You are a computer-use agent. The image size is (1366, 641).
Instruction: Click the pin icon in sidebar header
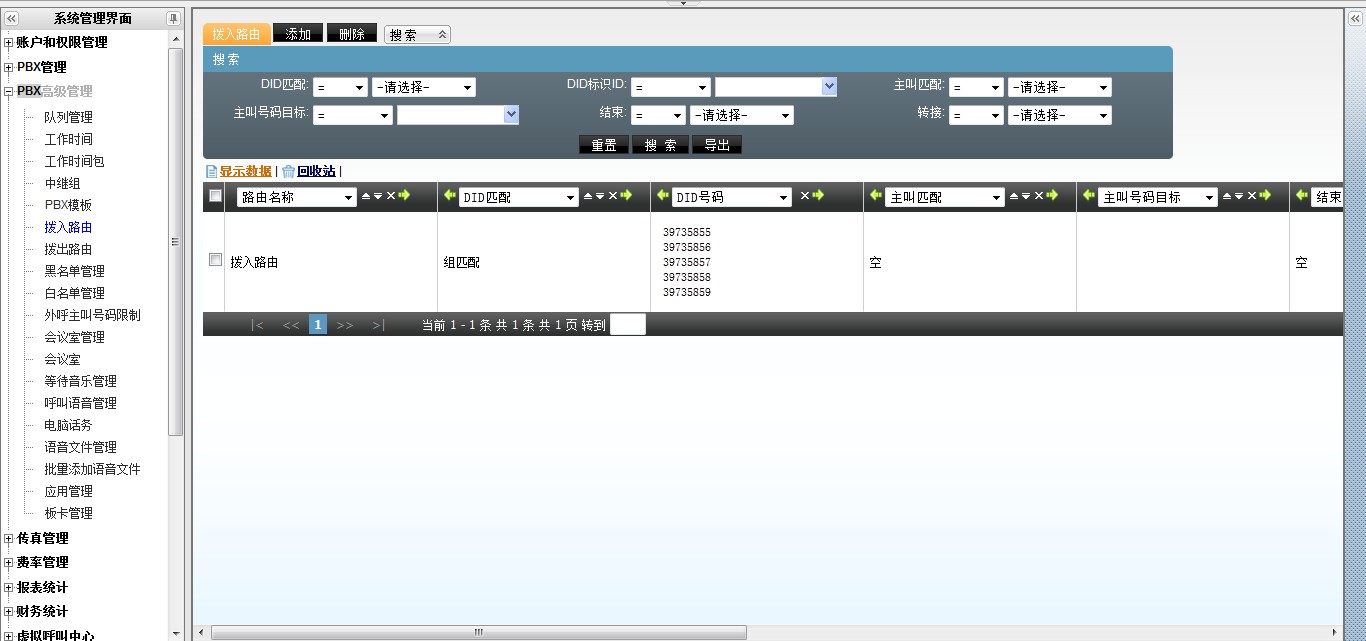click(x=173, y=18)
